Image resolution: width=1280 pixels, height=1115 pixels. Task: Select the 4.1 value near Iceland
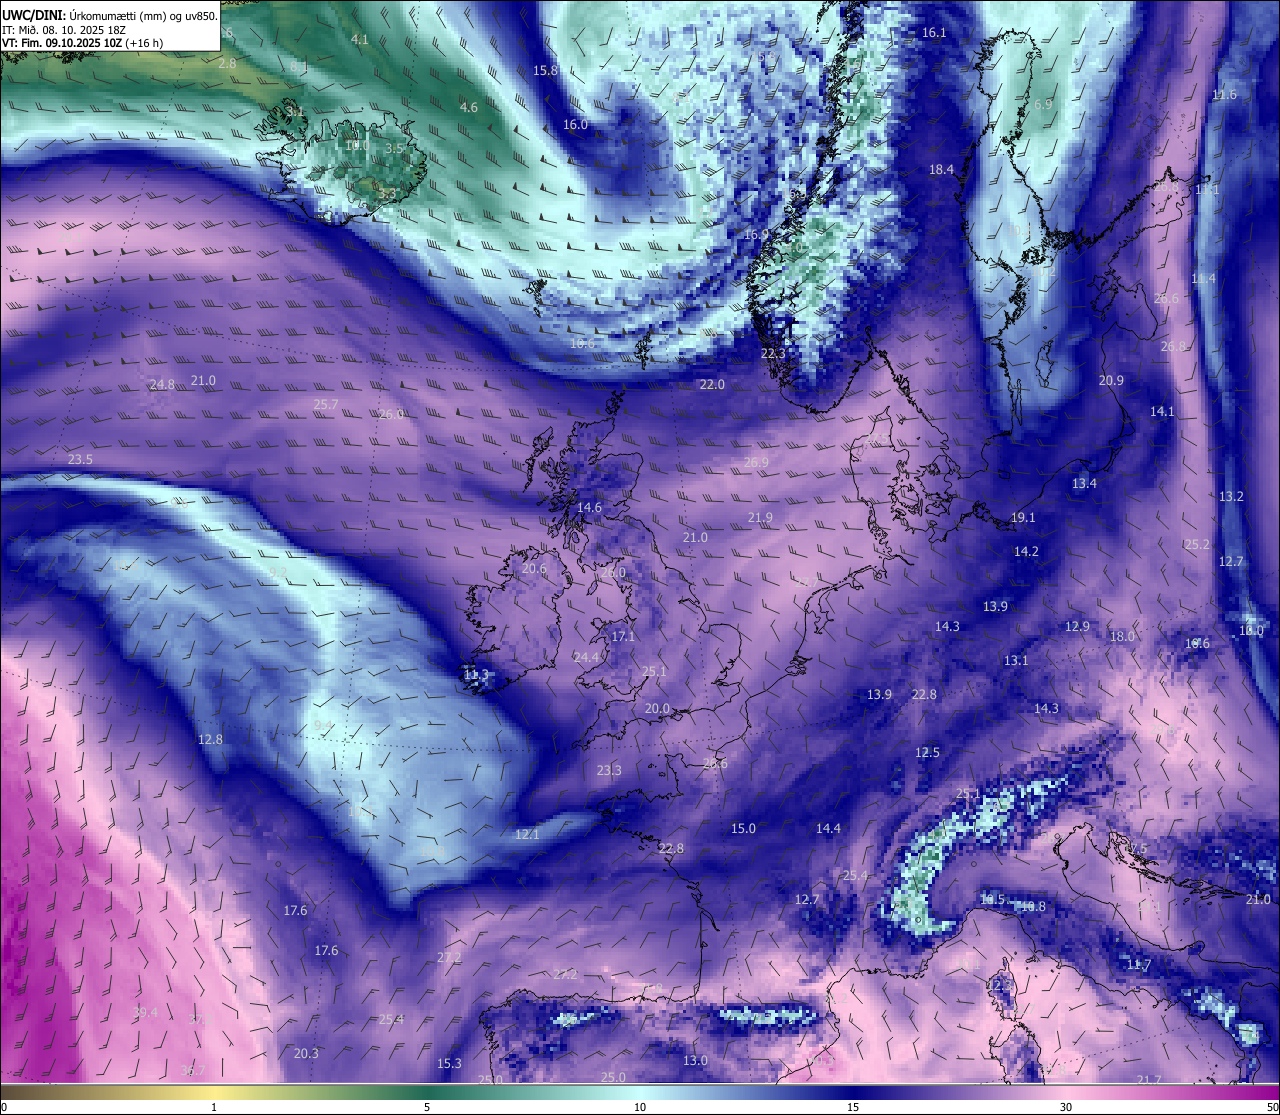click(360, 40)
